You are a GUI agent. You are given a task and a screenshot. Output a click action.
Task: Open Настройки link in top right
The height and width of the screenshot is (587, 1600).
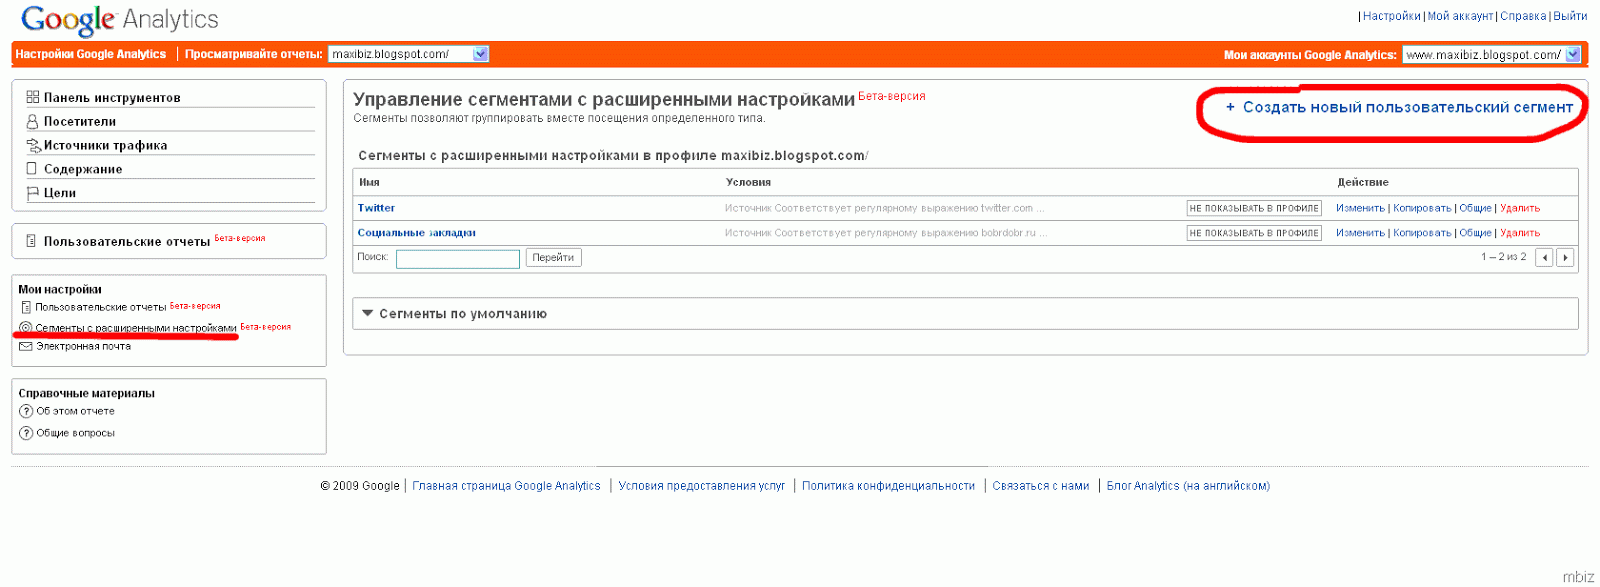click(x=1391, y=16)
